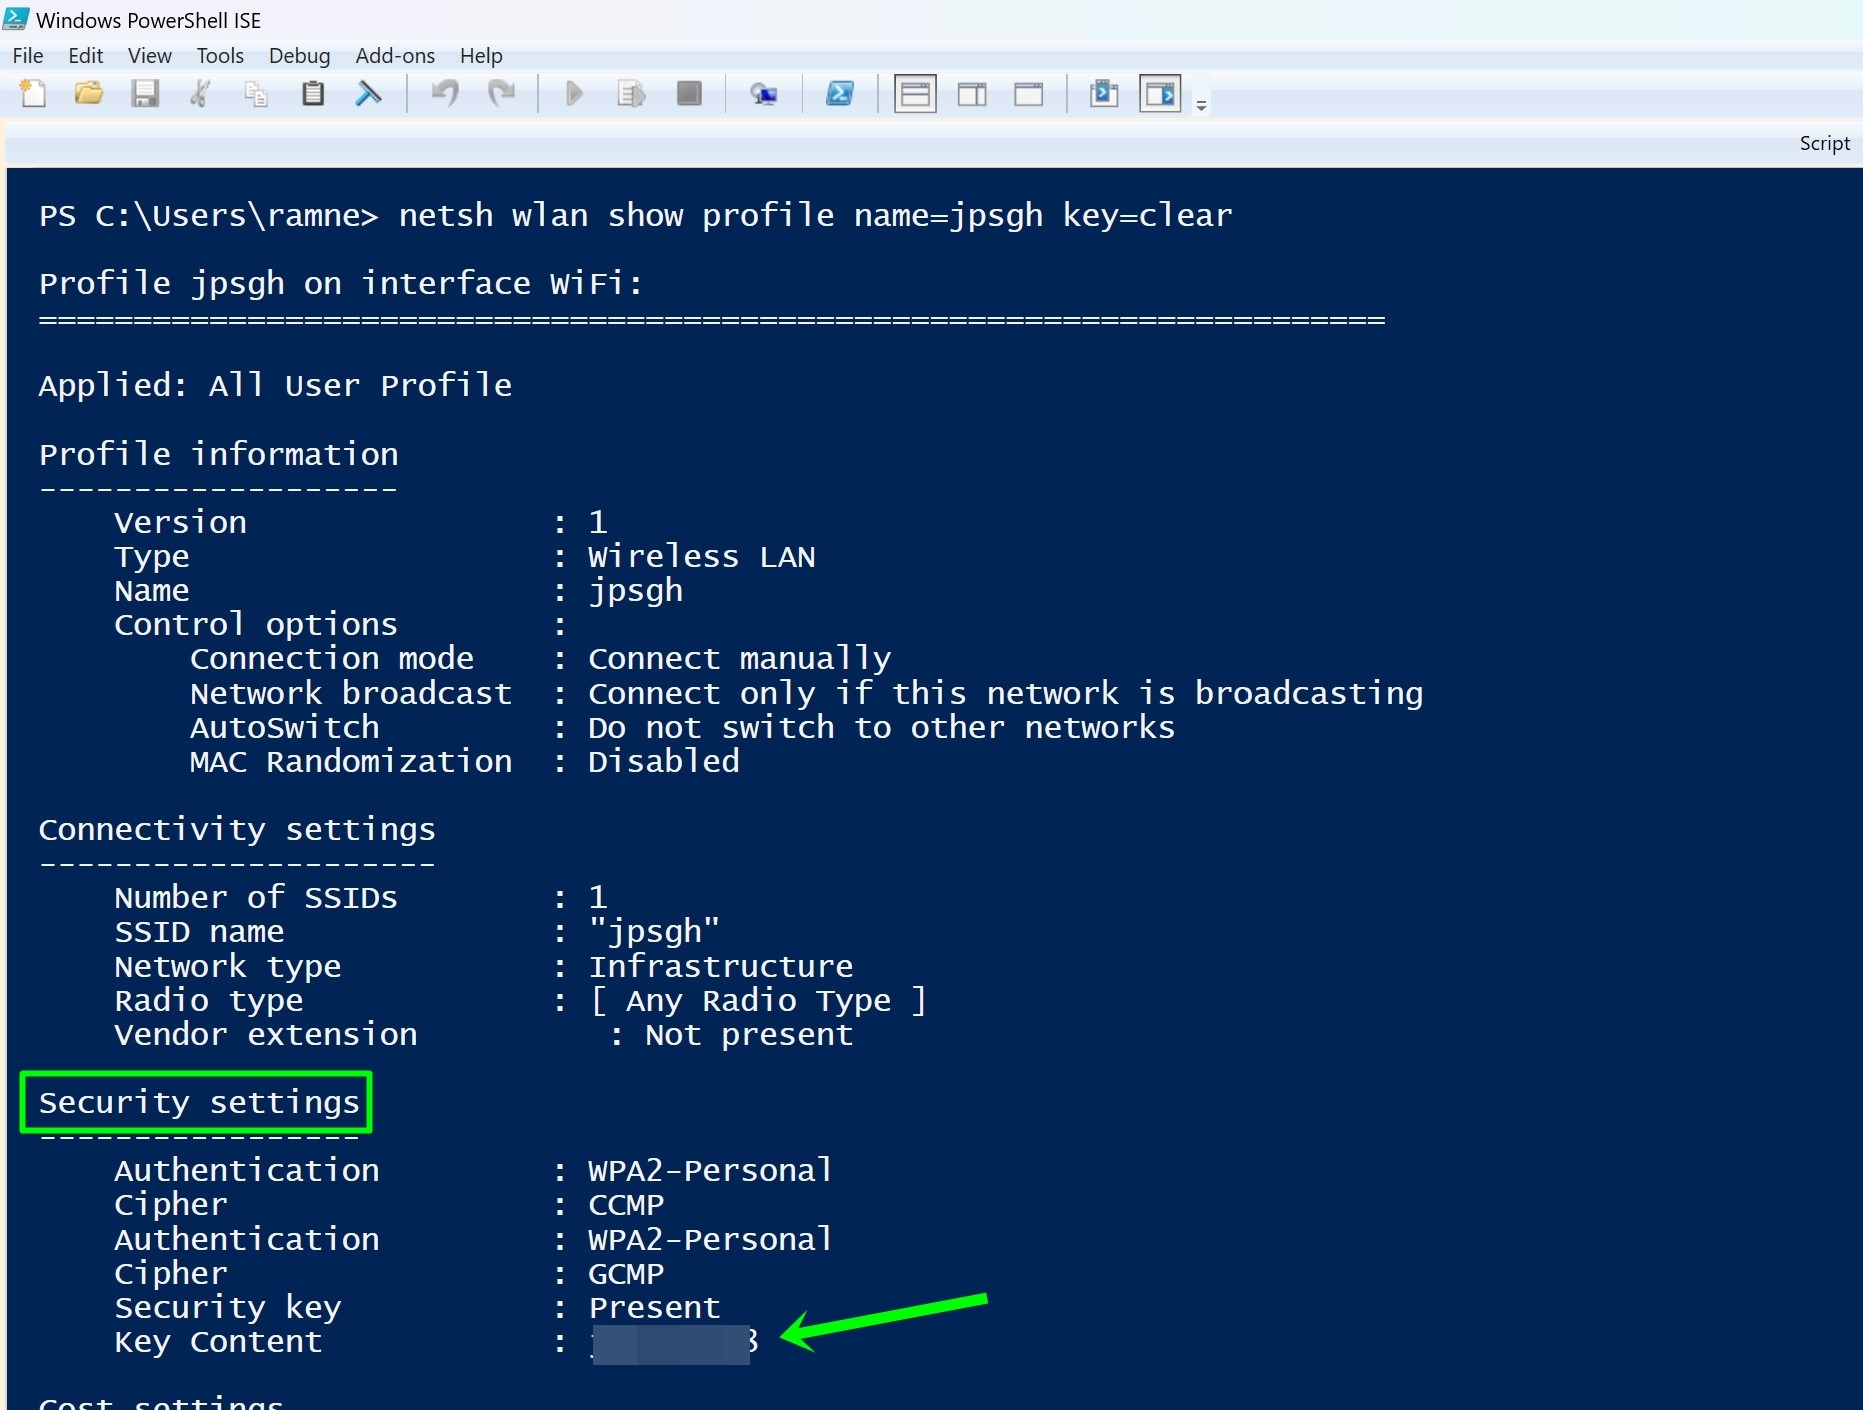Switch to the Script tab

(1823, 143)
